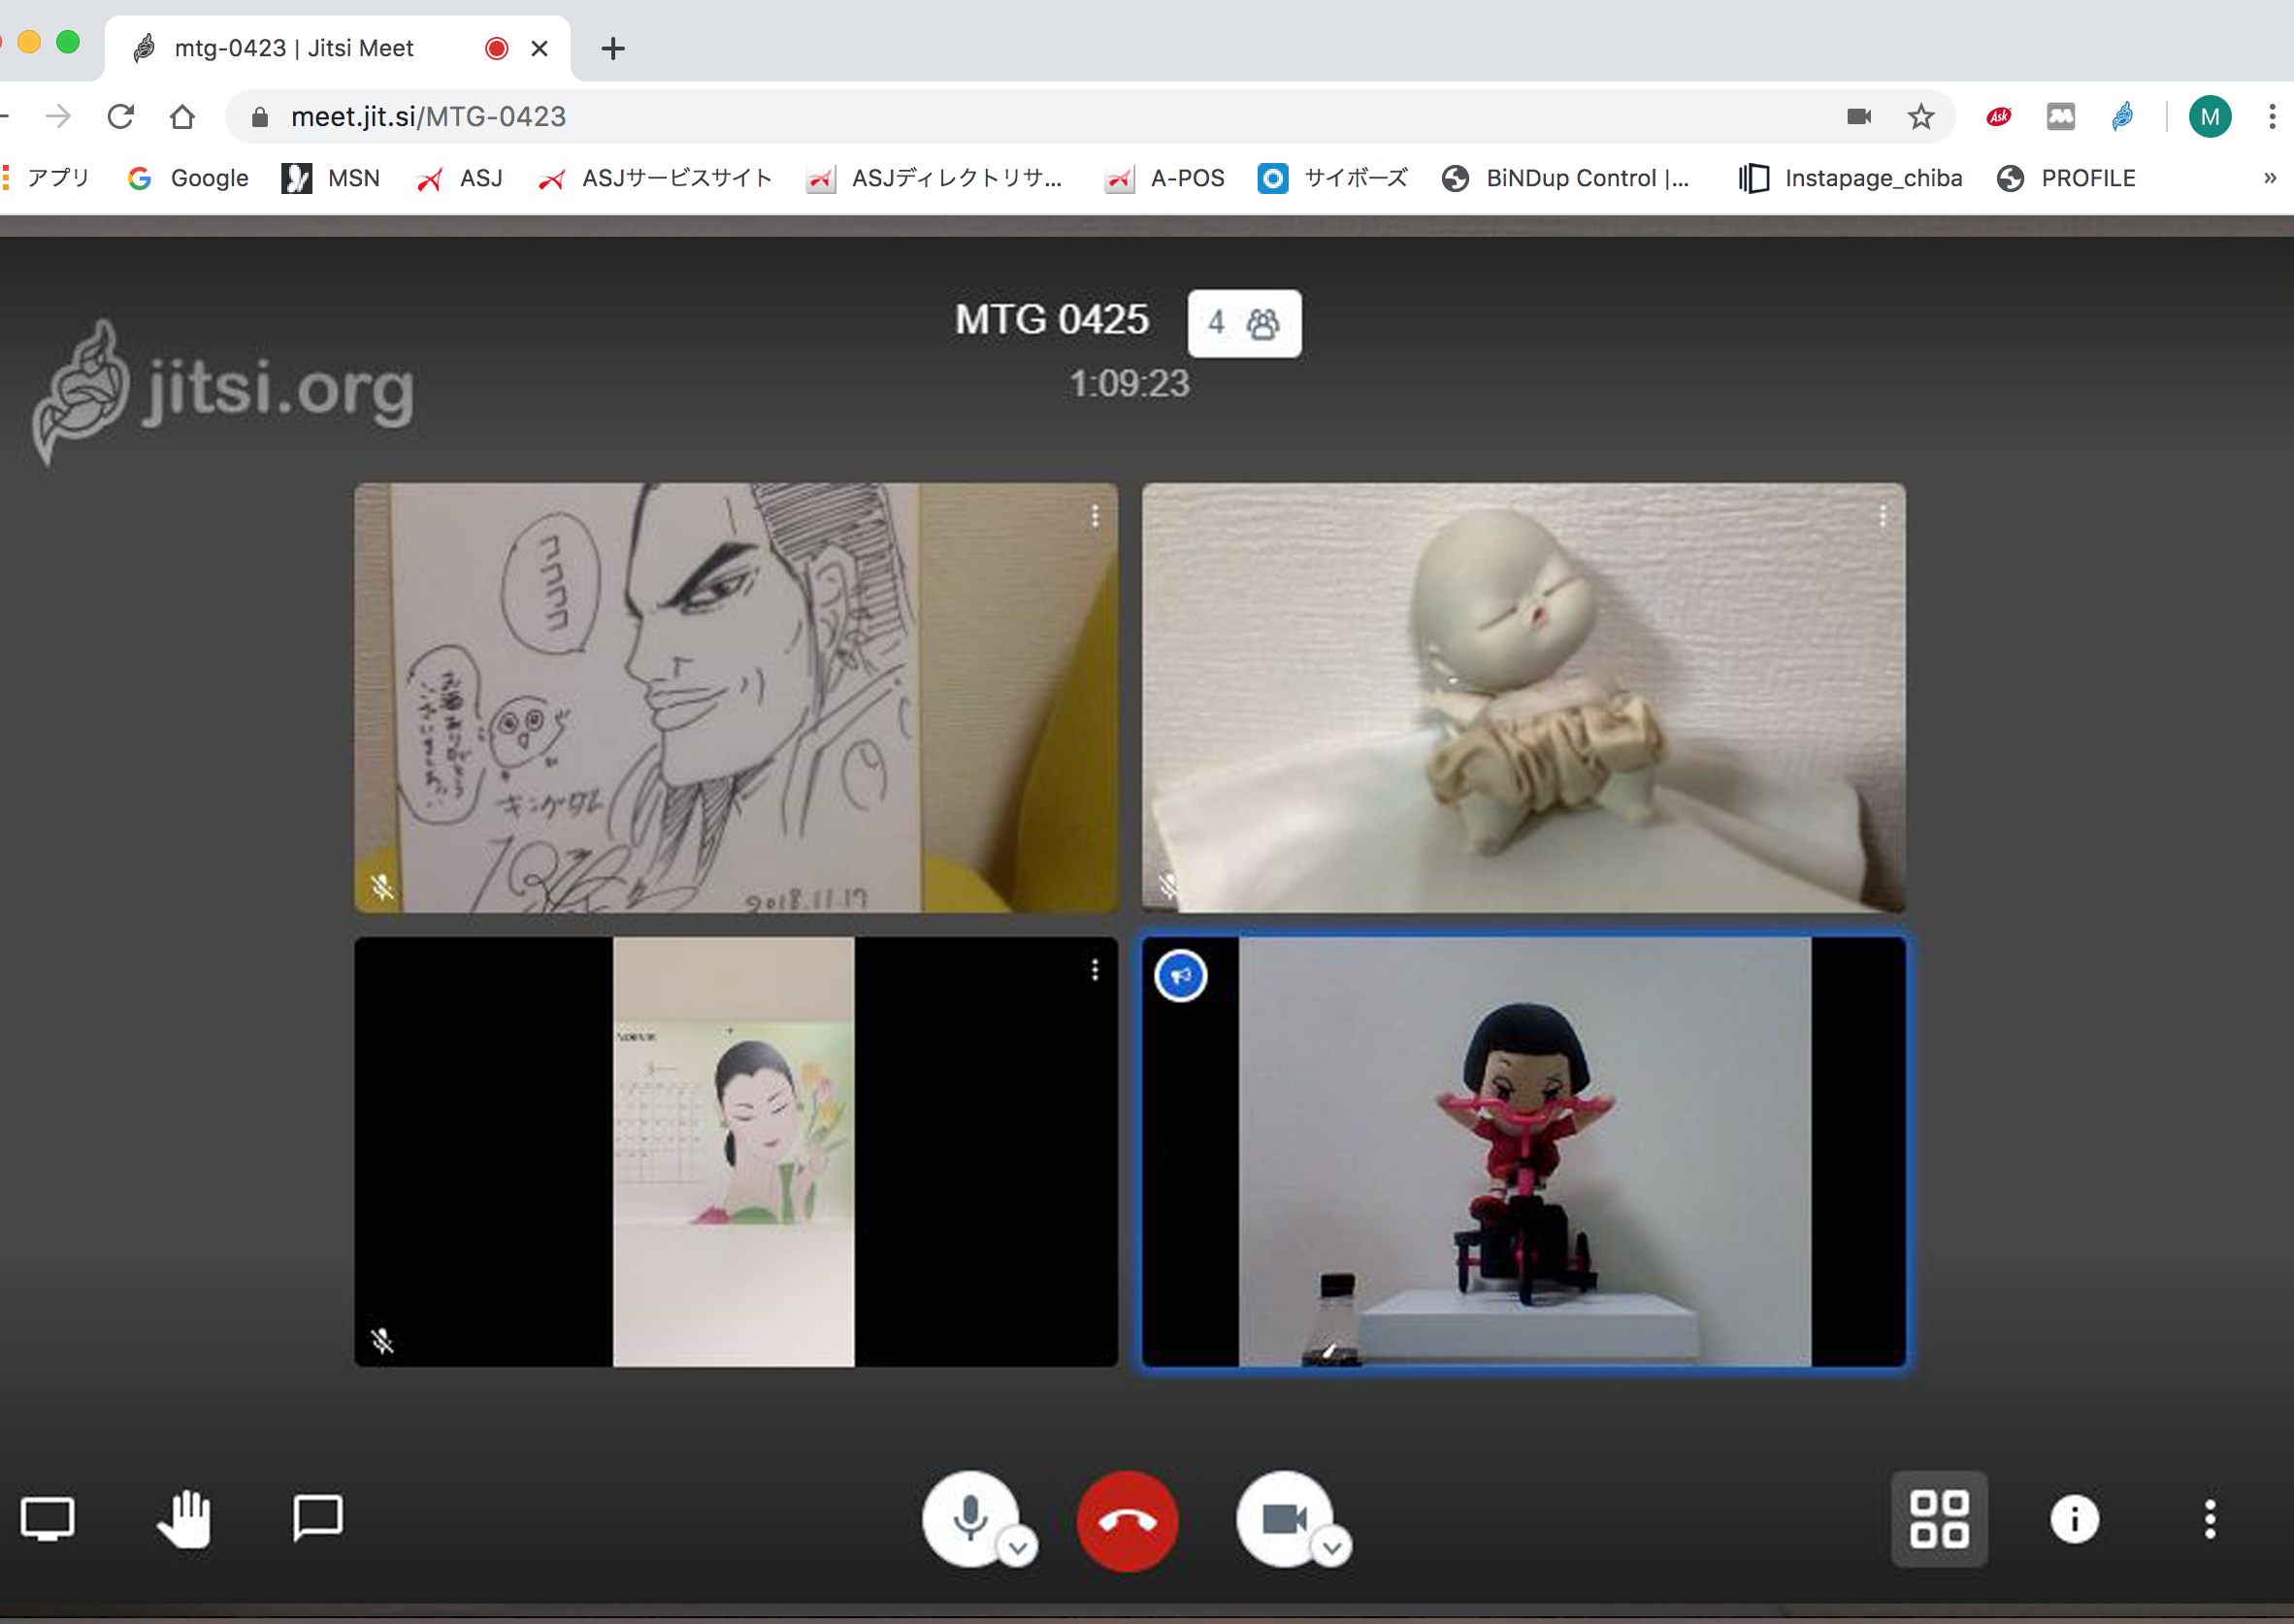Select the manga sketch participant thumbnail
The height and width of the screenshot is (1624, 2294).
point(736,698)
